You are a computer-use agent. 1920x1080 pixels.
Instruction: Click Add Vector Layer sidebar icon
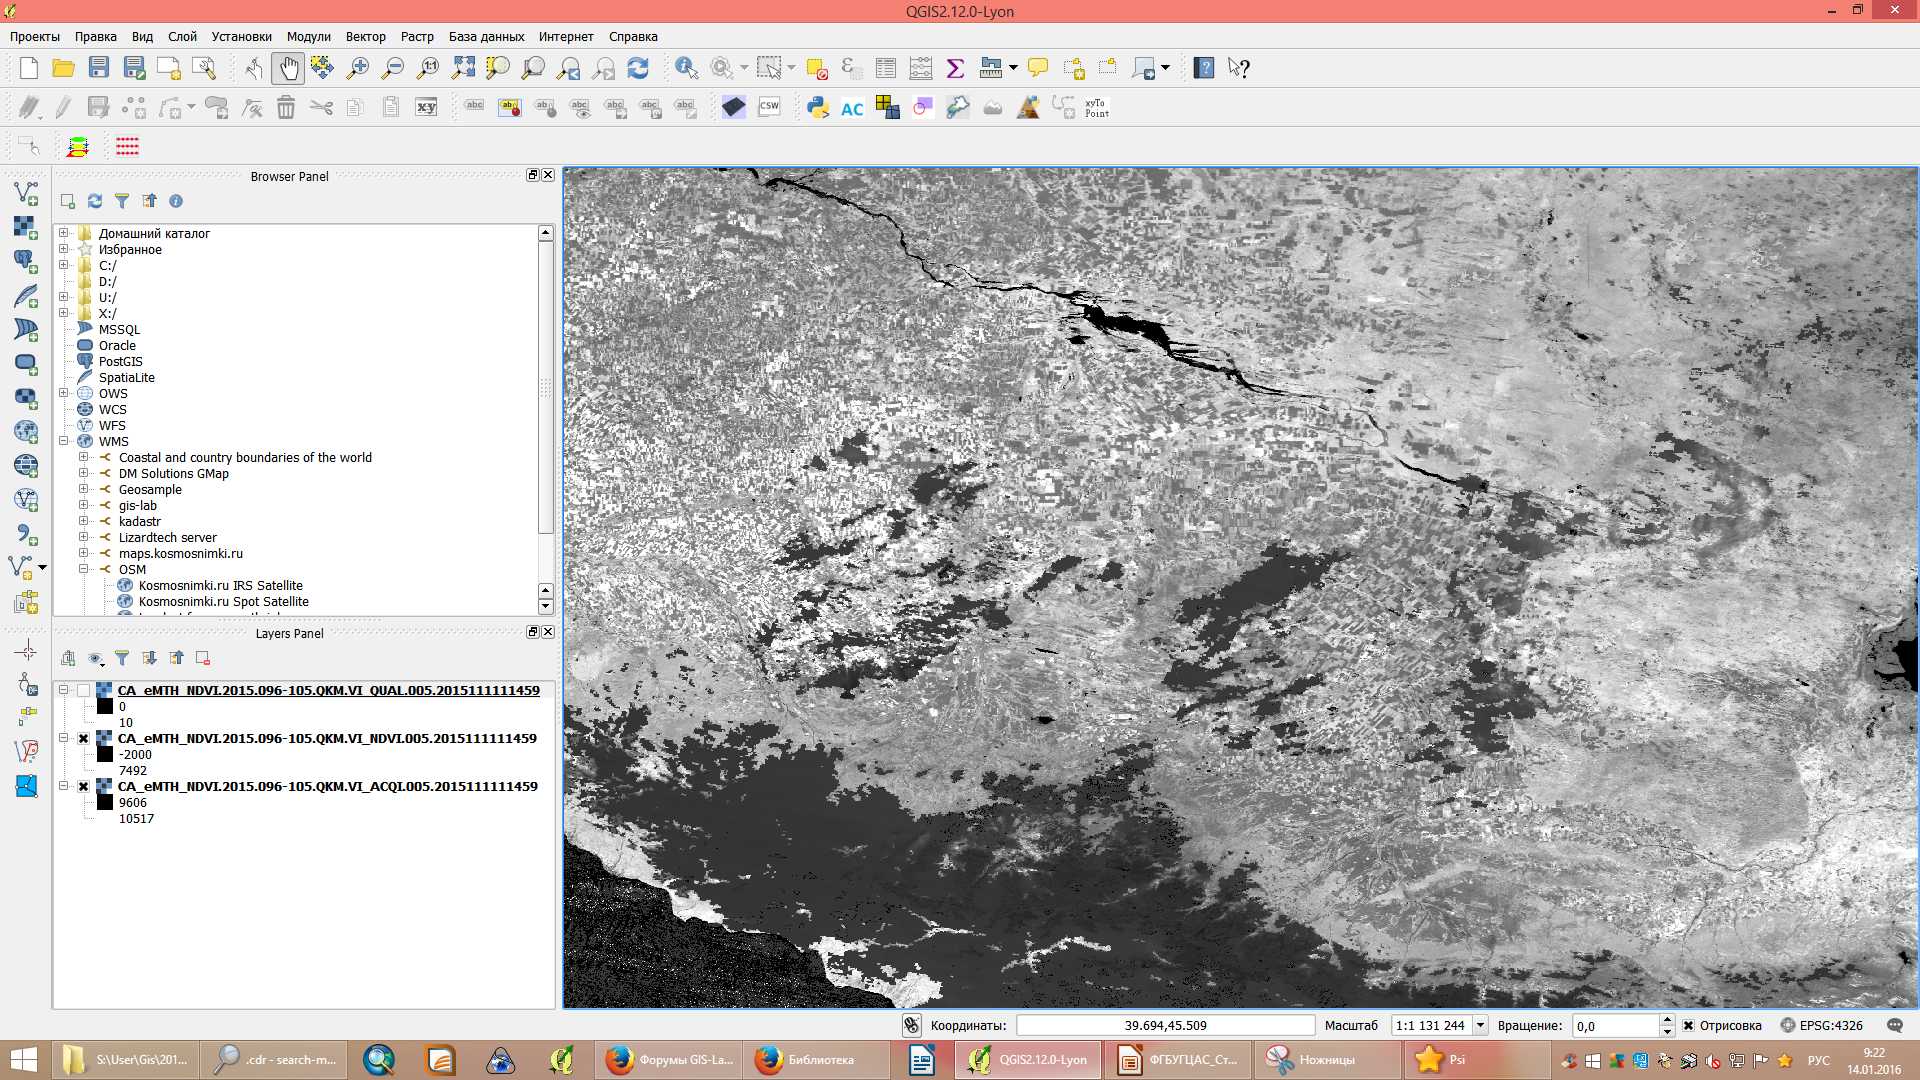click(26, 193)
